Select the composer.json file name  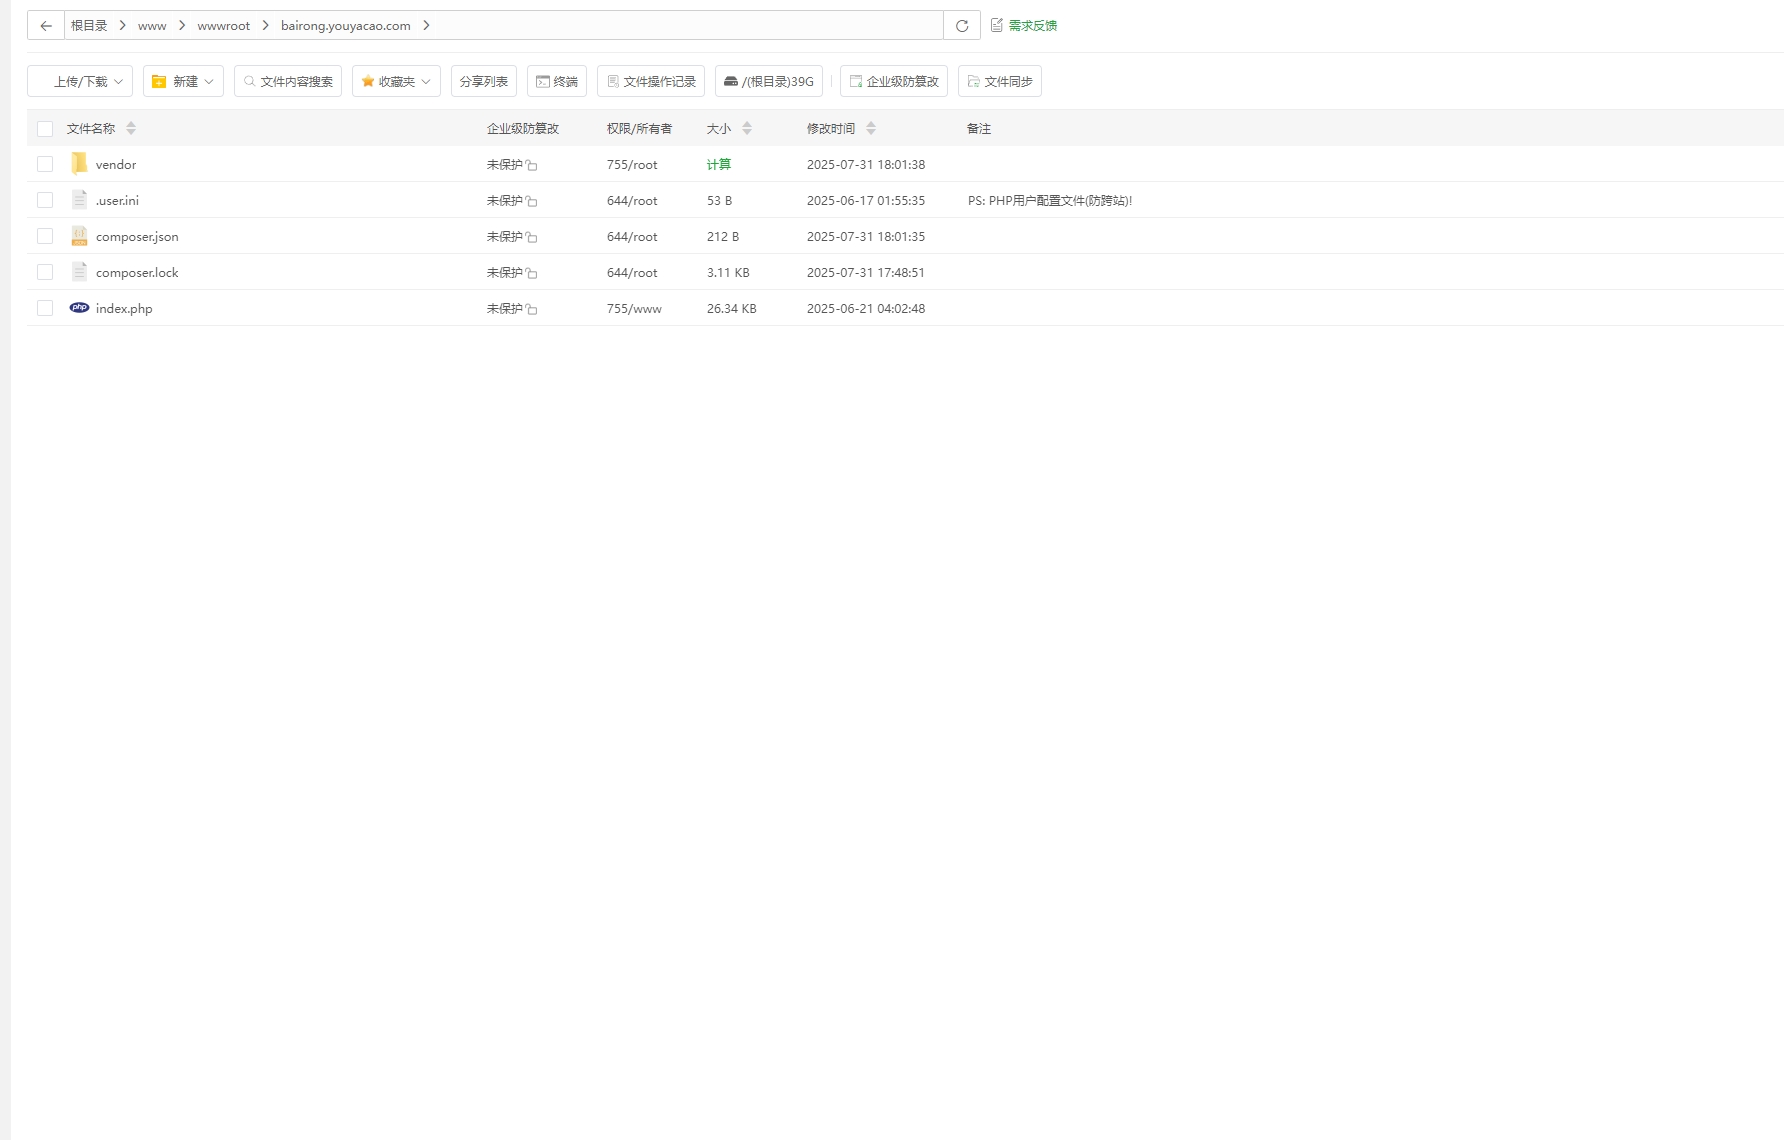(x=137, y=237)
